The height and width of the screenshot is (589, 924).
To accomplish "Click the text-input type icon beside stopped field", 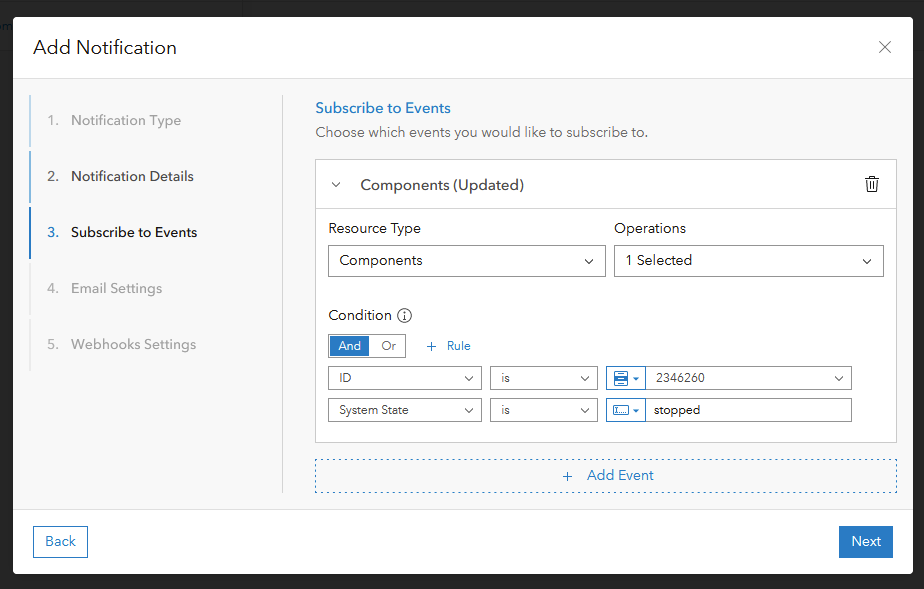I will click(x=620, y=410).
